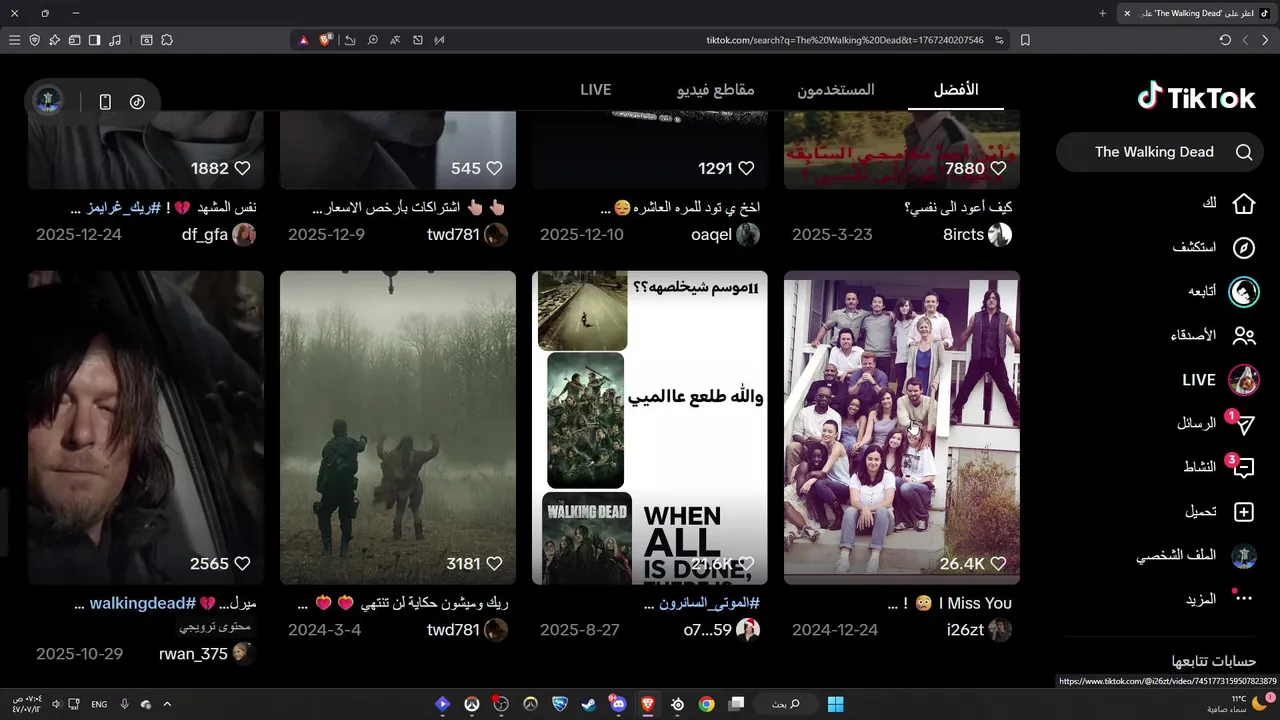Open LIVE in the sidebar
The image size is (1280, 720).
point(1221,380)
